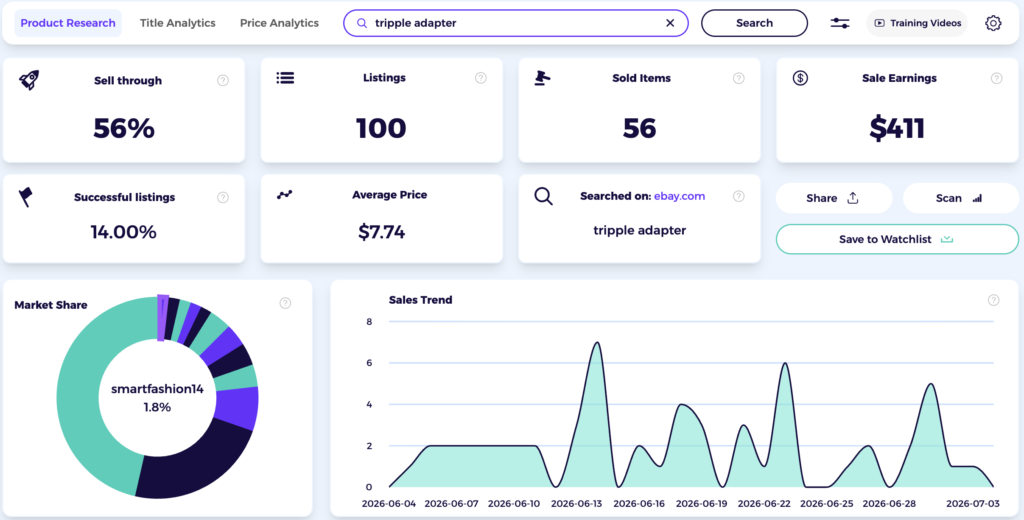Open help for Sales Trend chart
Viewport: 1024px width, 520px height.
993,300
